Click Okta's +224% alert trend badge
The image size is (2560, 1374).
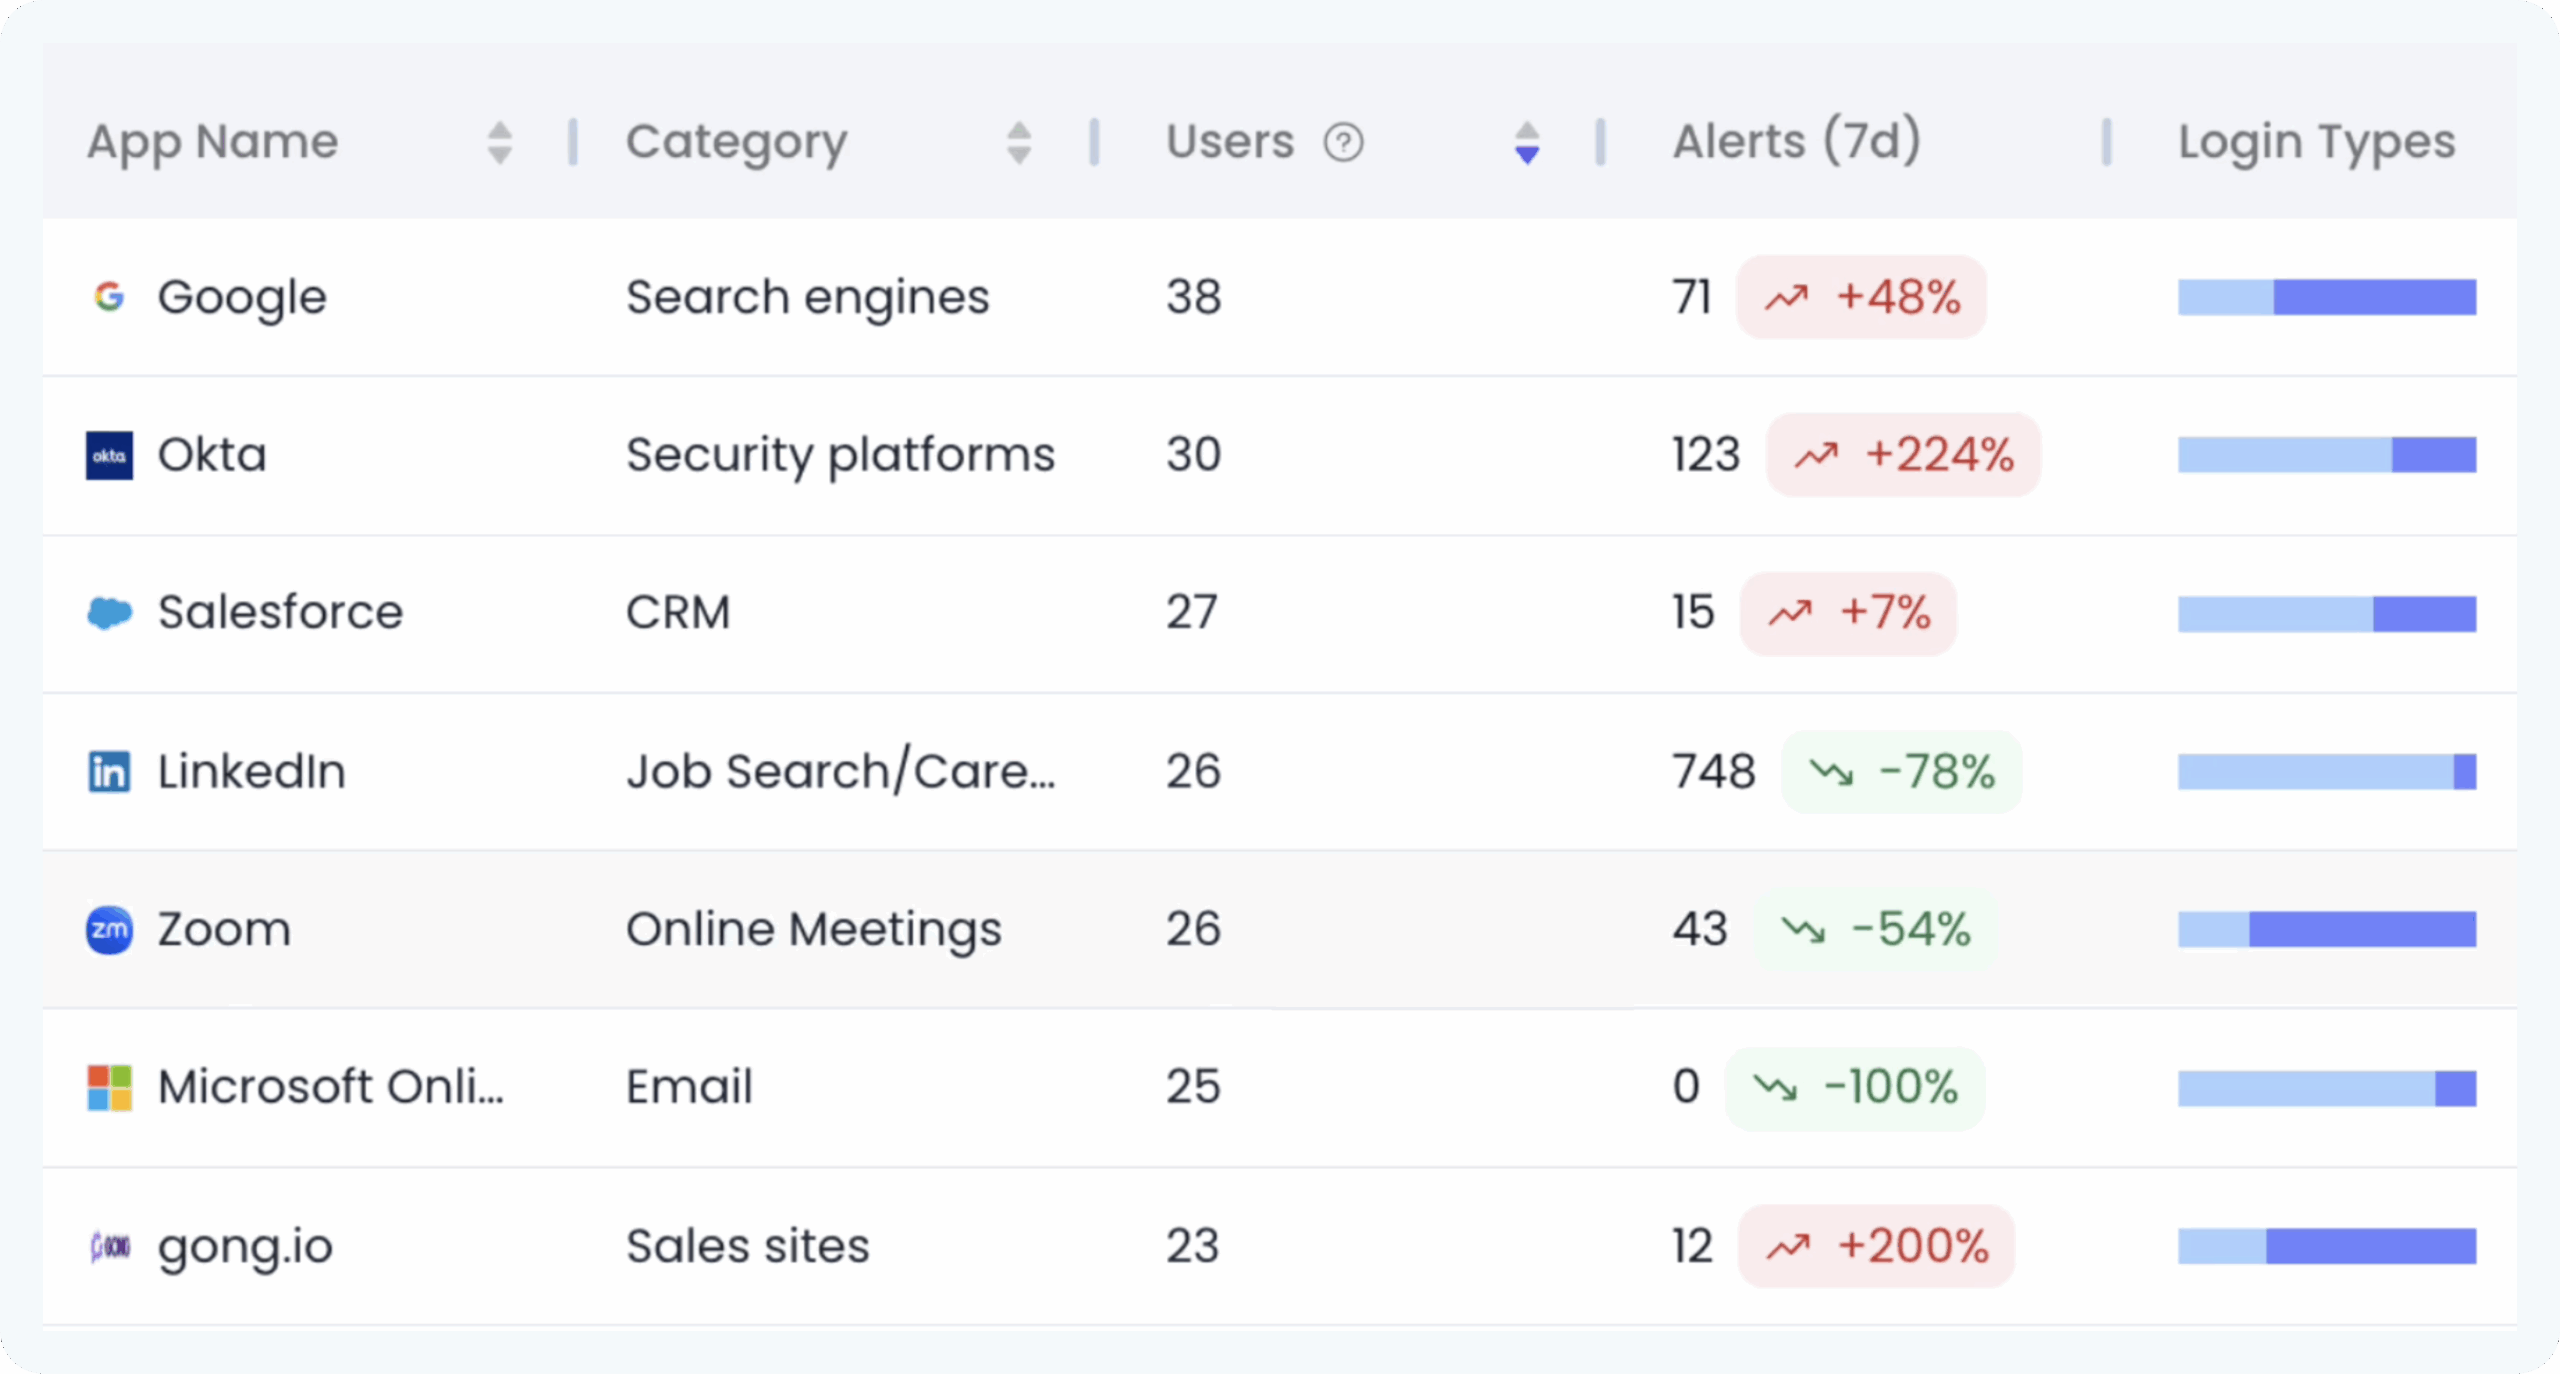coord(1902,455)
